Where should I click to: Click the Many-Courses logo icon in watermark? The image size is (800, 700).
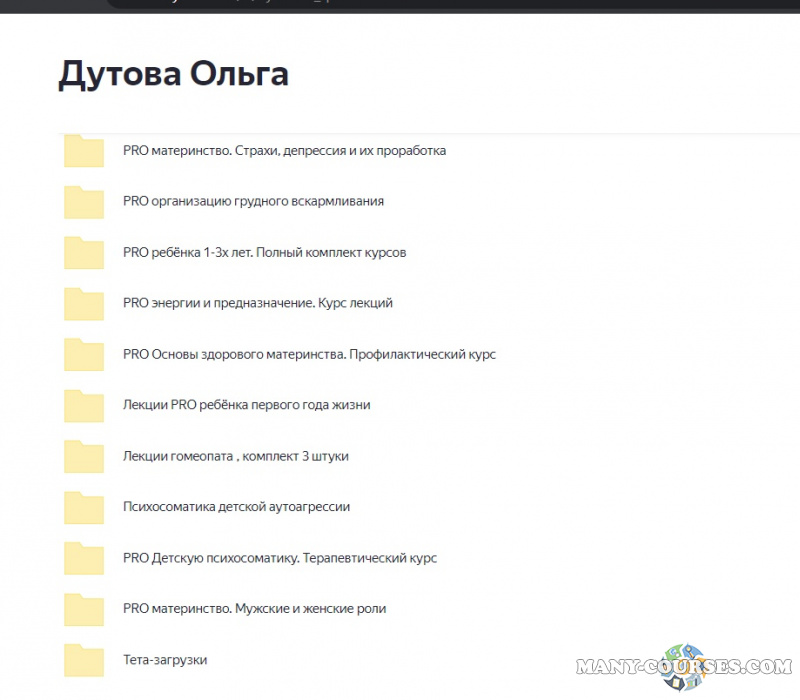coord(685,666)
